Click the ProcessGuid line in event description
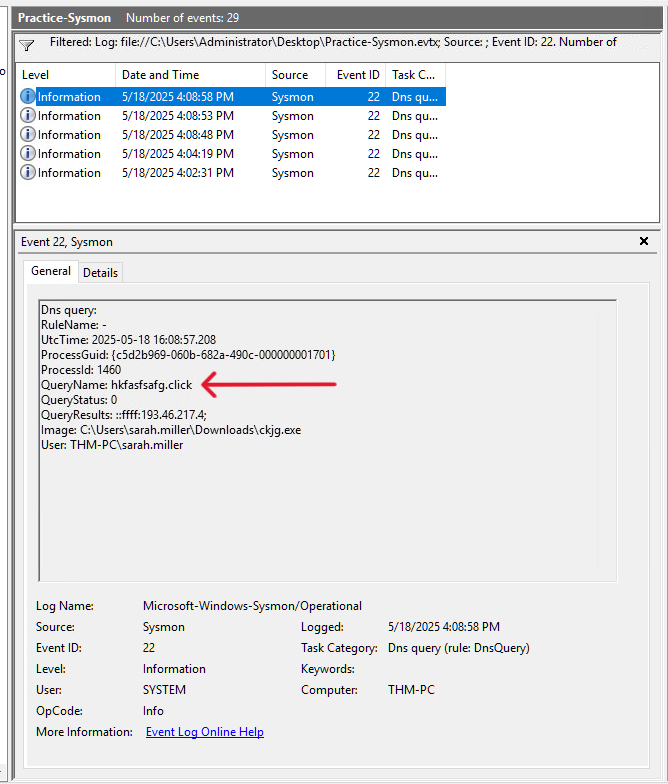Image resolution: width=668 pixels, height=784 pixels. (187, 355)
